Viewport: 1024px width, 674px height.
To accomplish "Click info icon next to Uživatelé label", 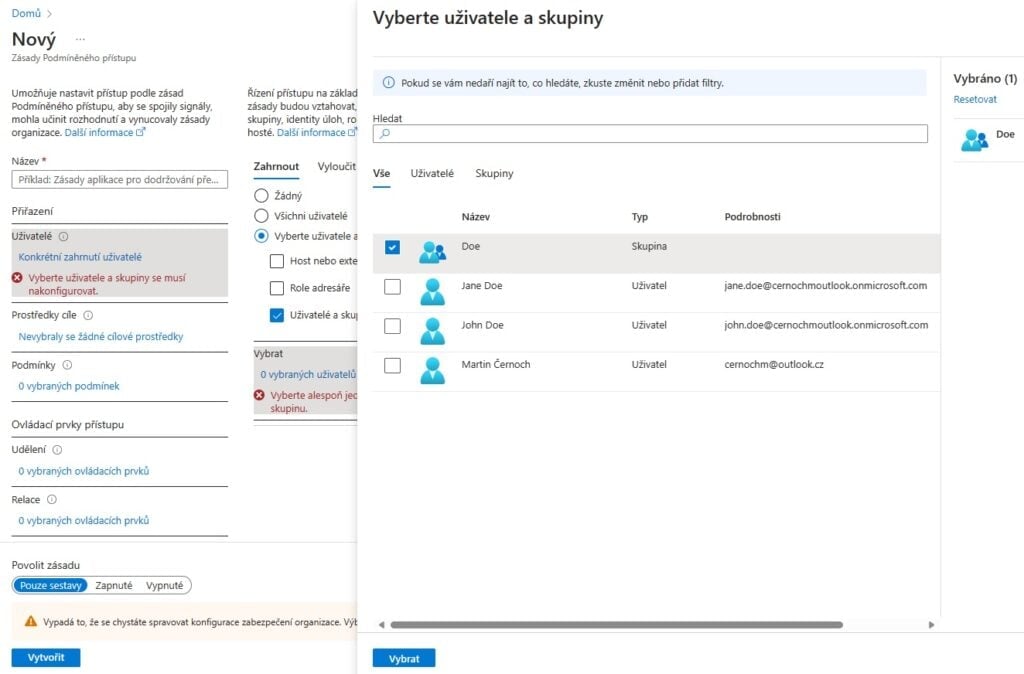I will tap(63, 236).
